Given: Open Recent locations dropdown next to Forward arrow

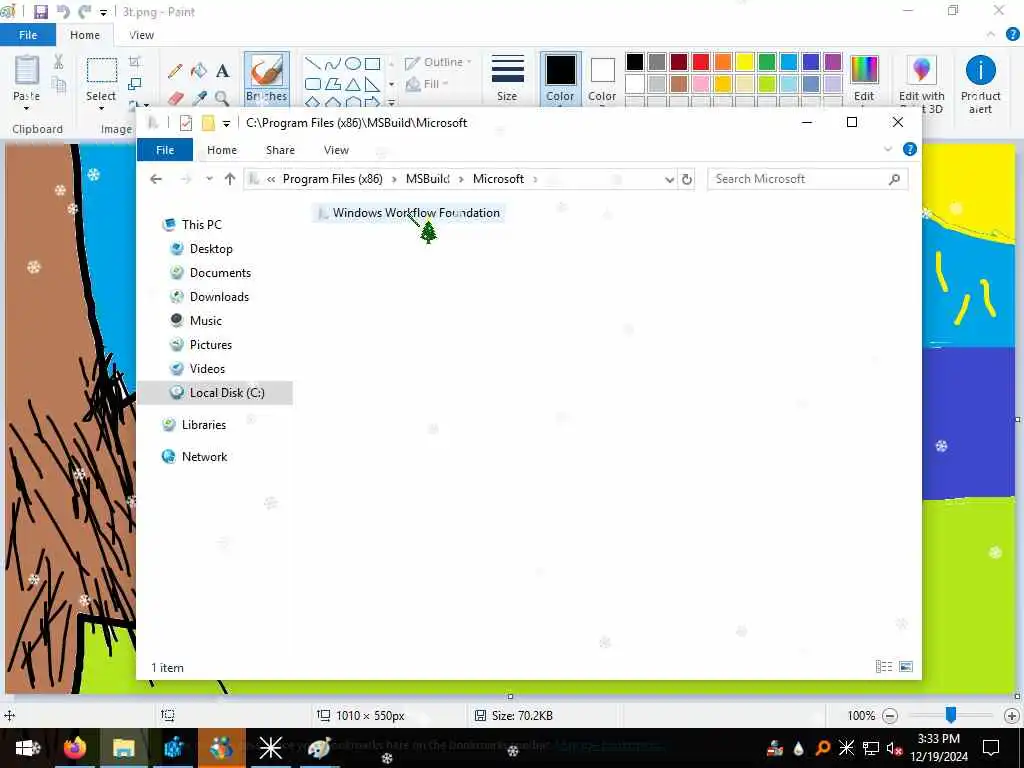Looking at the screenshot, I should (x=209, y=179).
